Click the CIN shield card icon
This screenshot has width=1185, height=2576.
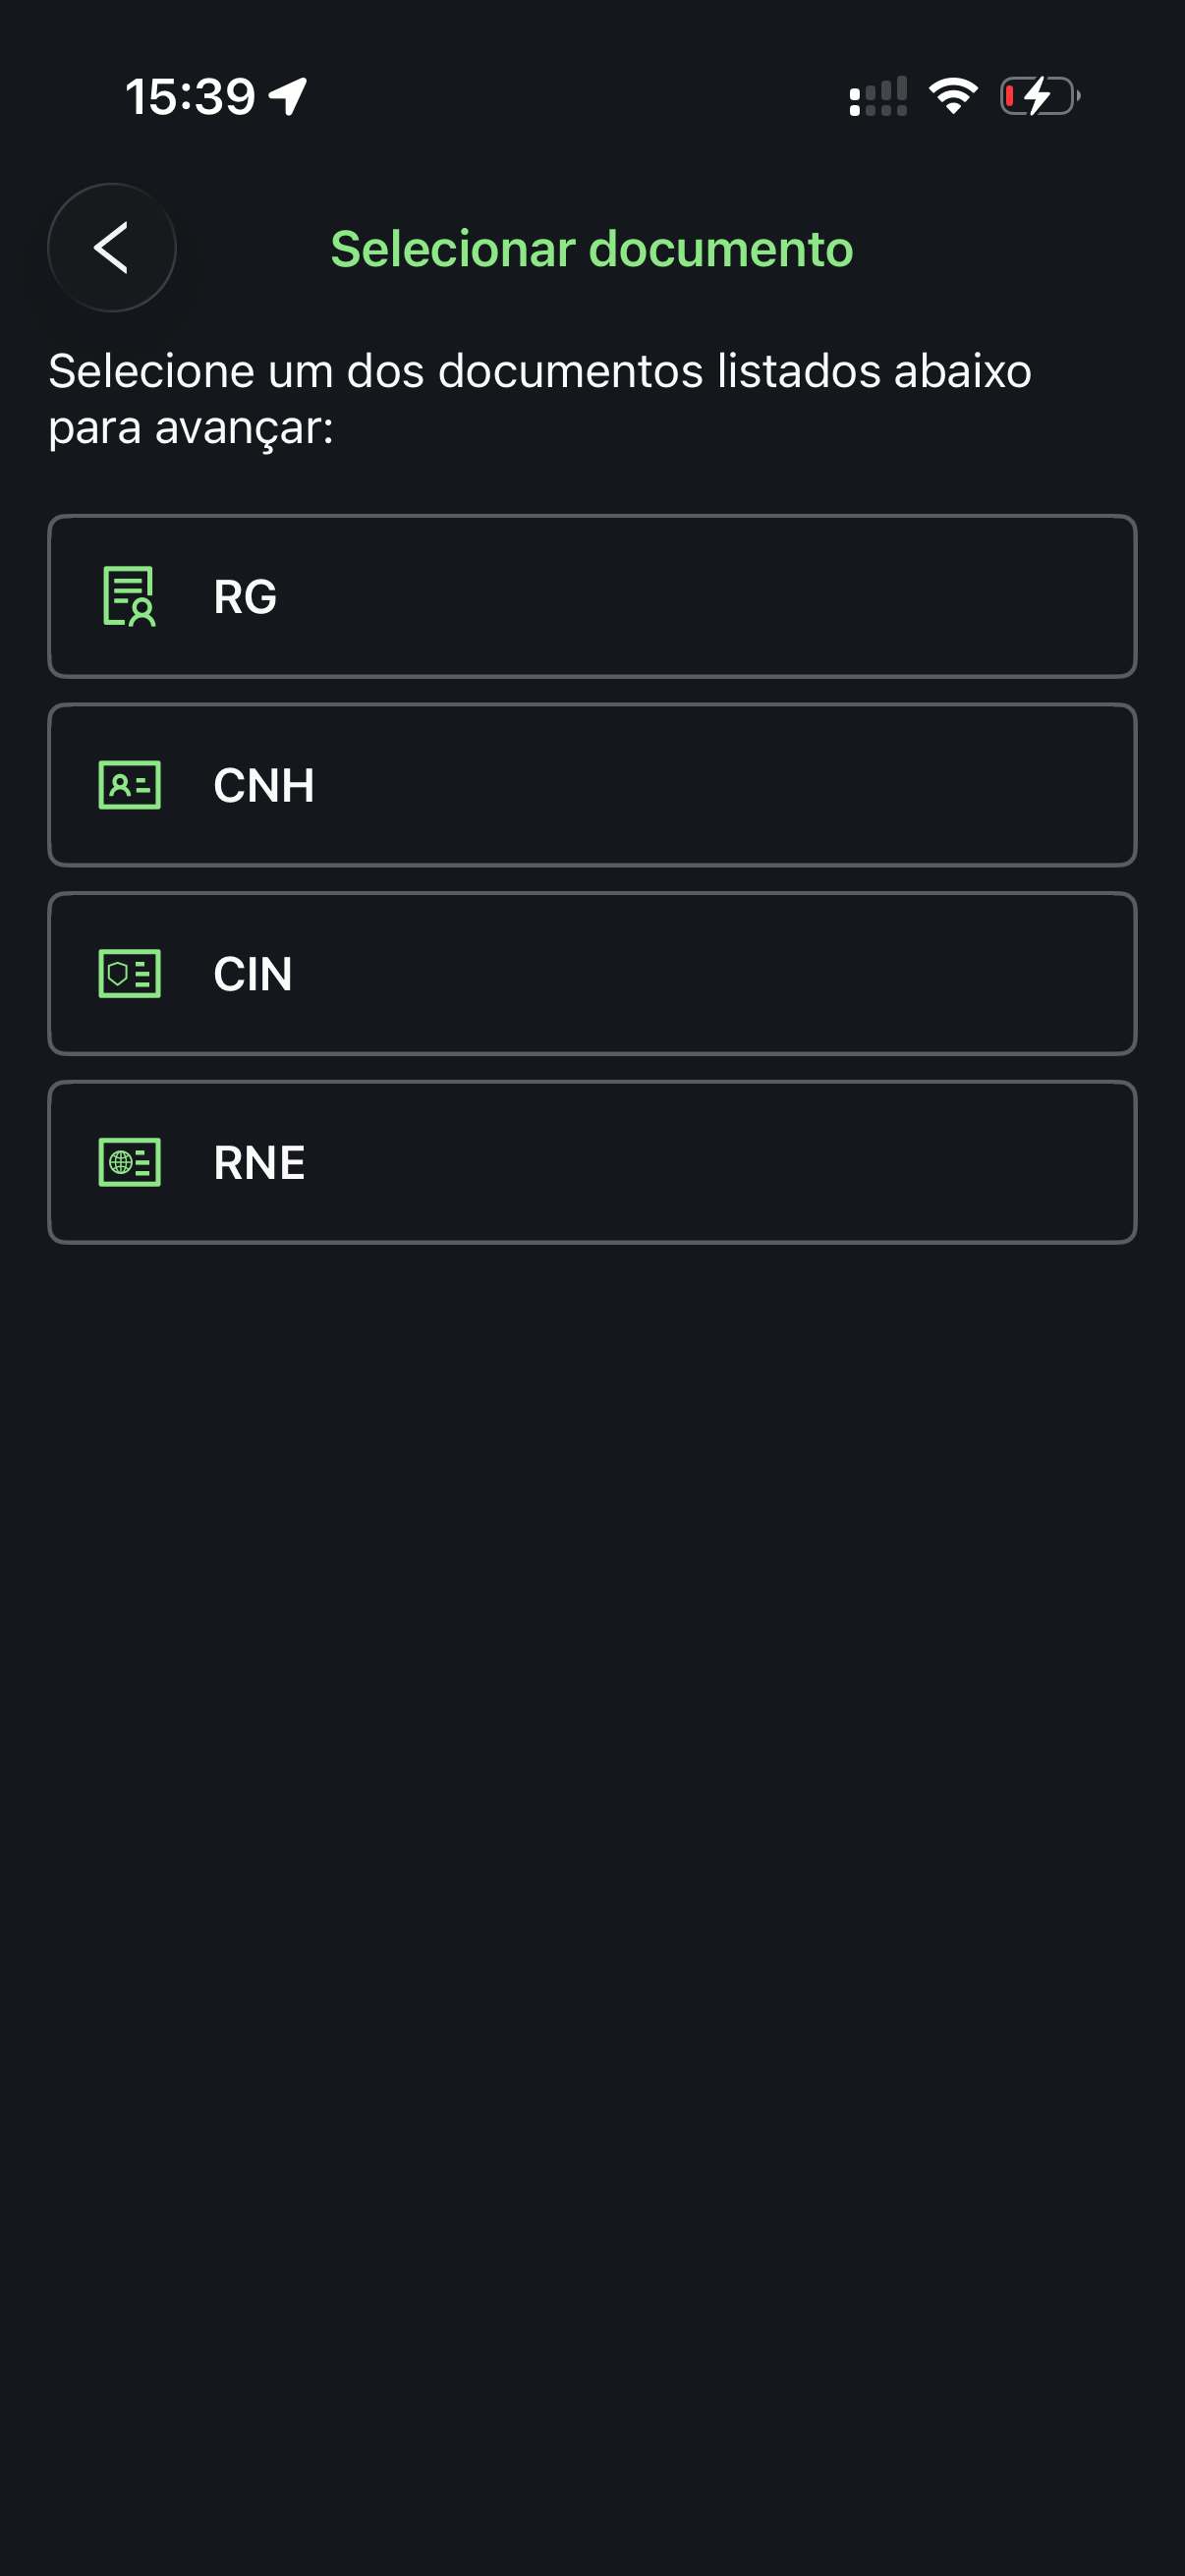coord(129,973)
